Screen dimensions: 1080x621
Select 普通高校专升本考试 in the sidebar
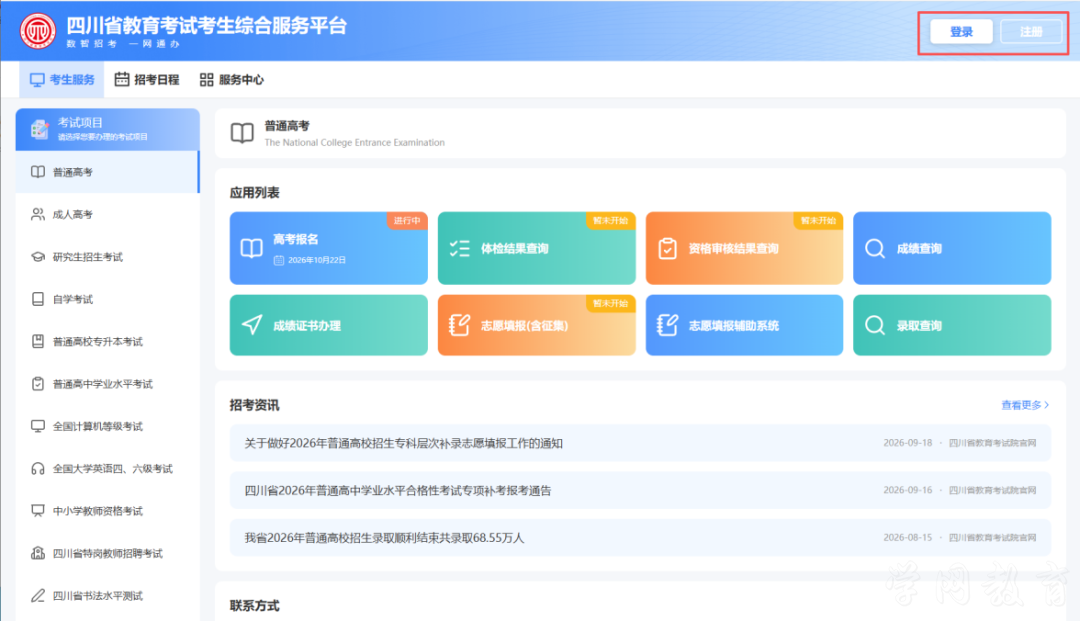point(107,341)
